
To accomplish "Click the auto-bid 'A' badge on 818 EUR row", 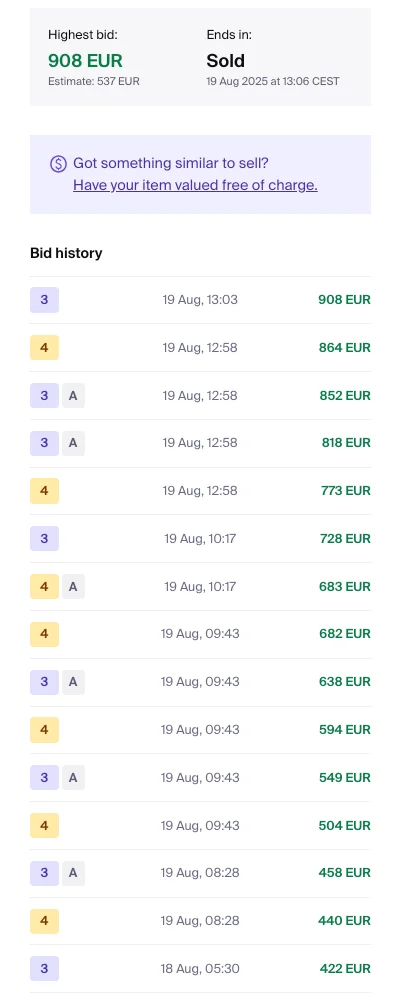I will click(x=73, y=443).
